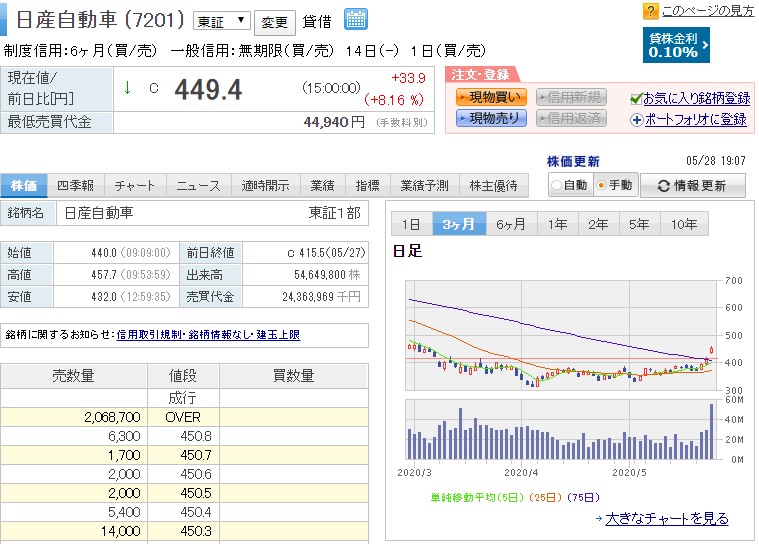Screen dimensions: 759x544
Task: Open the 東証 market dropdown
Action: click(222, 21)
